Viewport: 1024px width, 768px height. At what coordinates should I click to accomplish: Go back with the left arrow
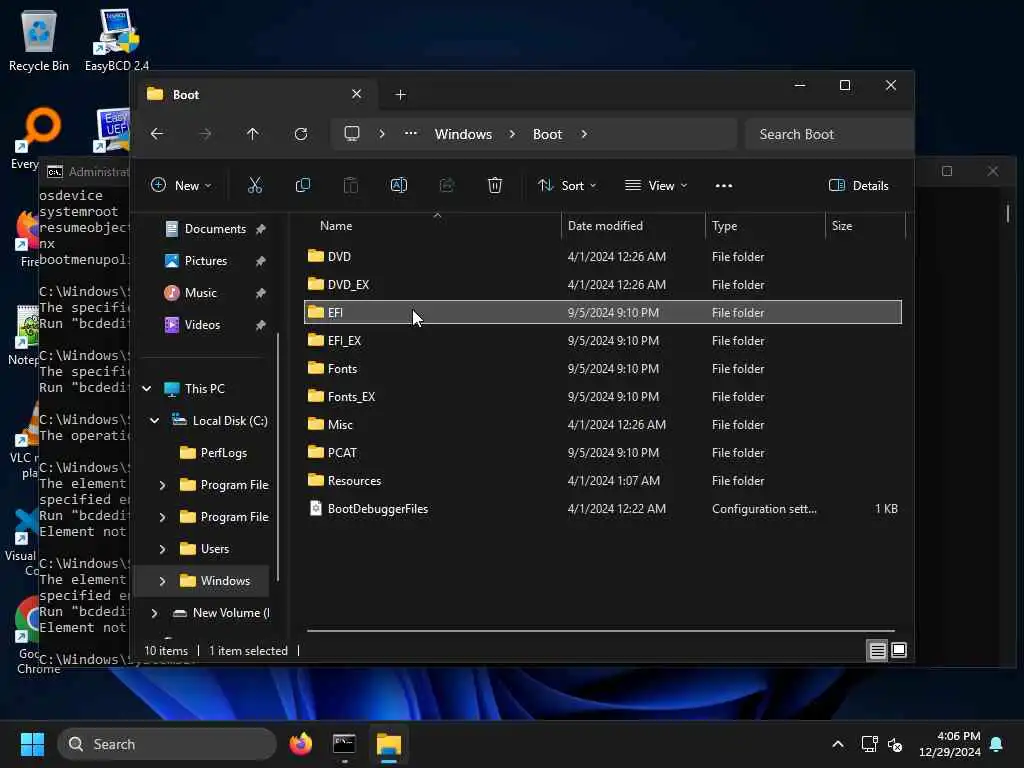[157, 134]
